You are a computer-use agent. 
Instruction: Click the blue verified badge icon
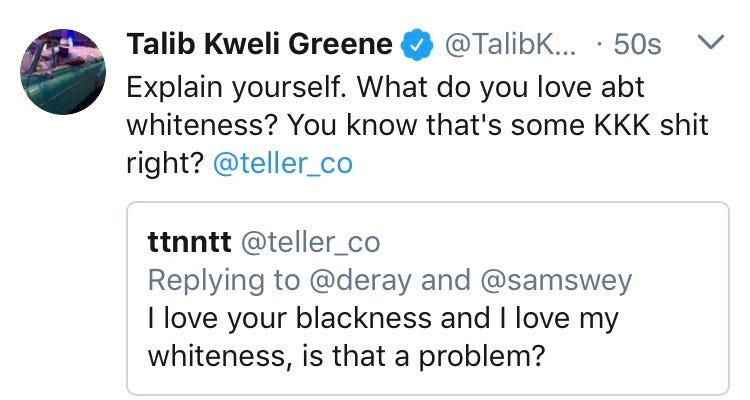coord(415,45)
